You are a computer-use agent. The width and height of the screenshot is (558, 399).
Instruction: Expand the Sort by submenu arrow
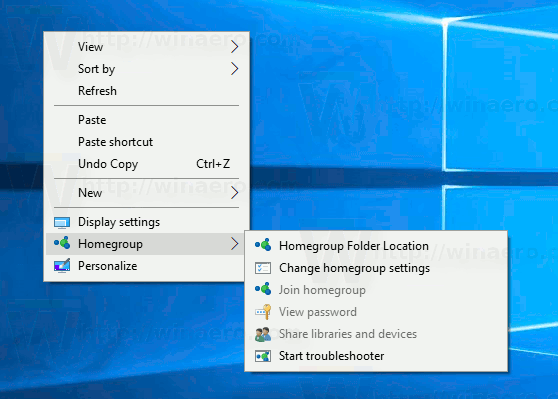(234, 69)
